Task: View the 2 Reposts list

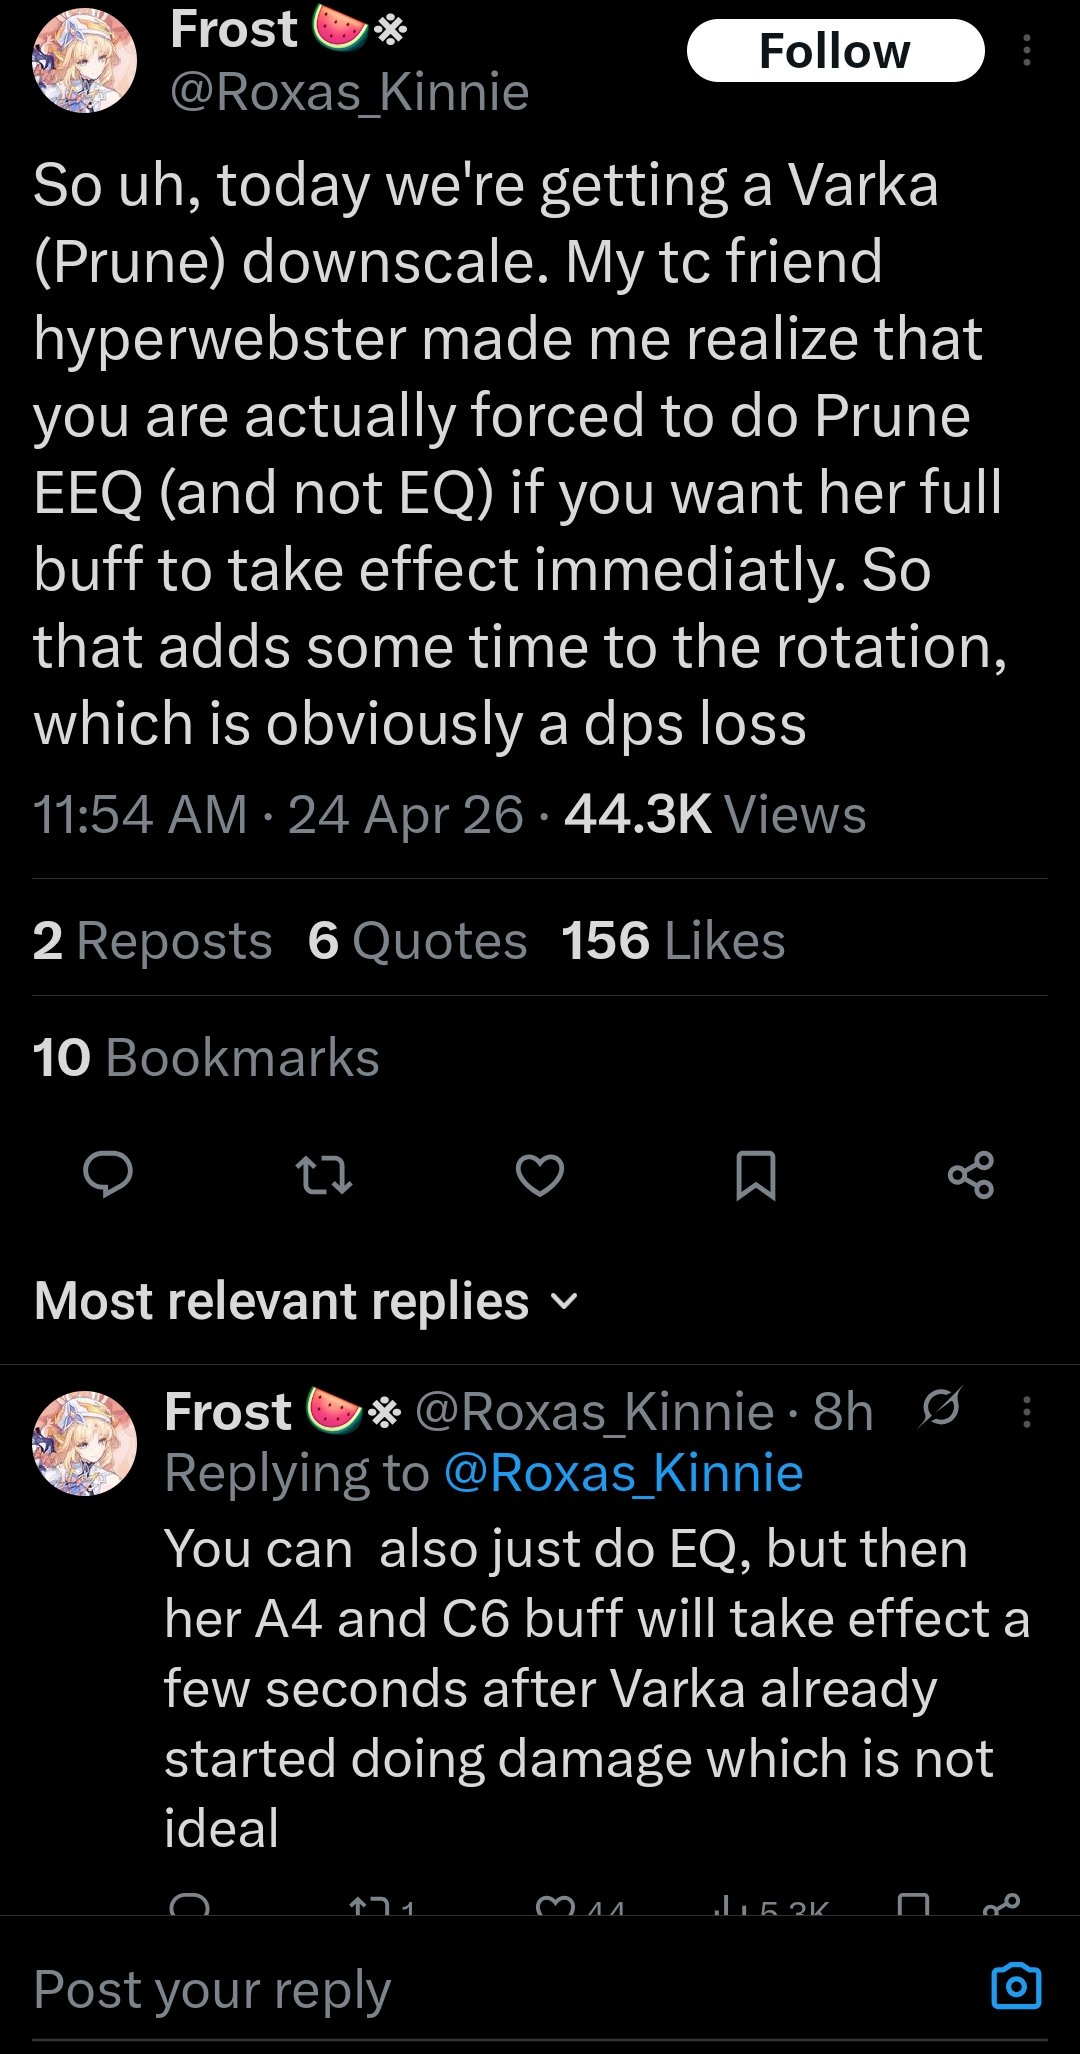Action: (152, 941)
